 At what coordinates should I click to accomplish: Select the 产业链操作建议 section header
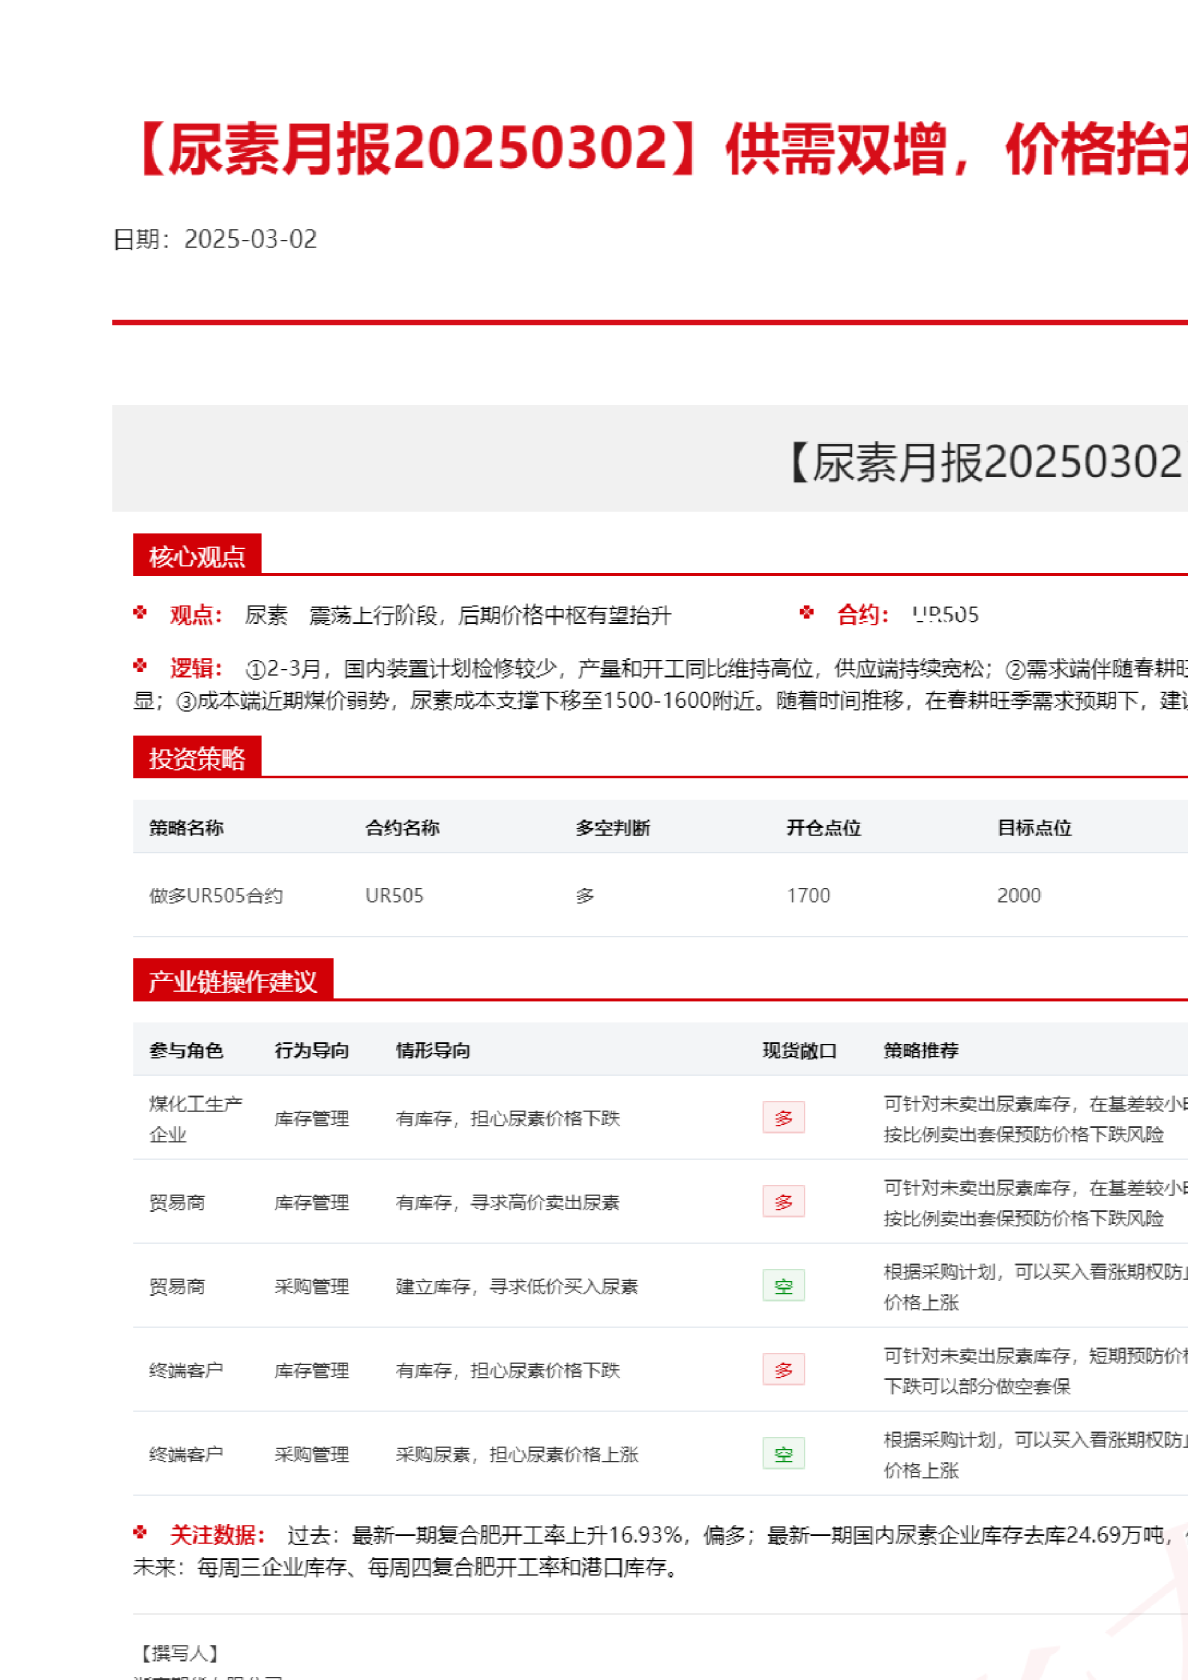(233, 980)
